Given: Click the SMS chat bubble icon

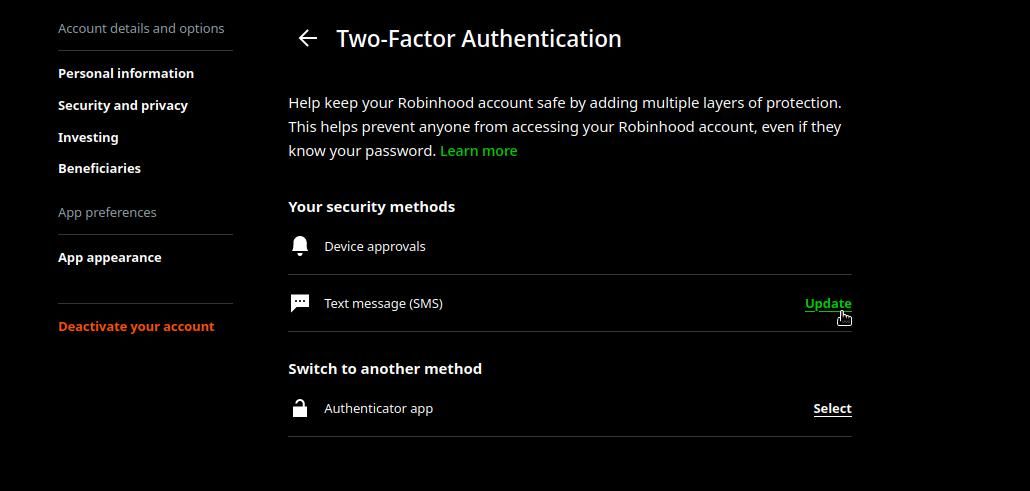Looking at the screenshot, I should pos(299,303).
